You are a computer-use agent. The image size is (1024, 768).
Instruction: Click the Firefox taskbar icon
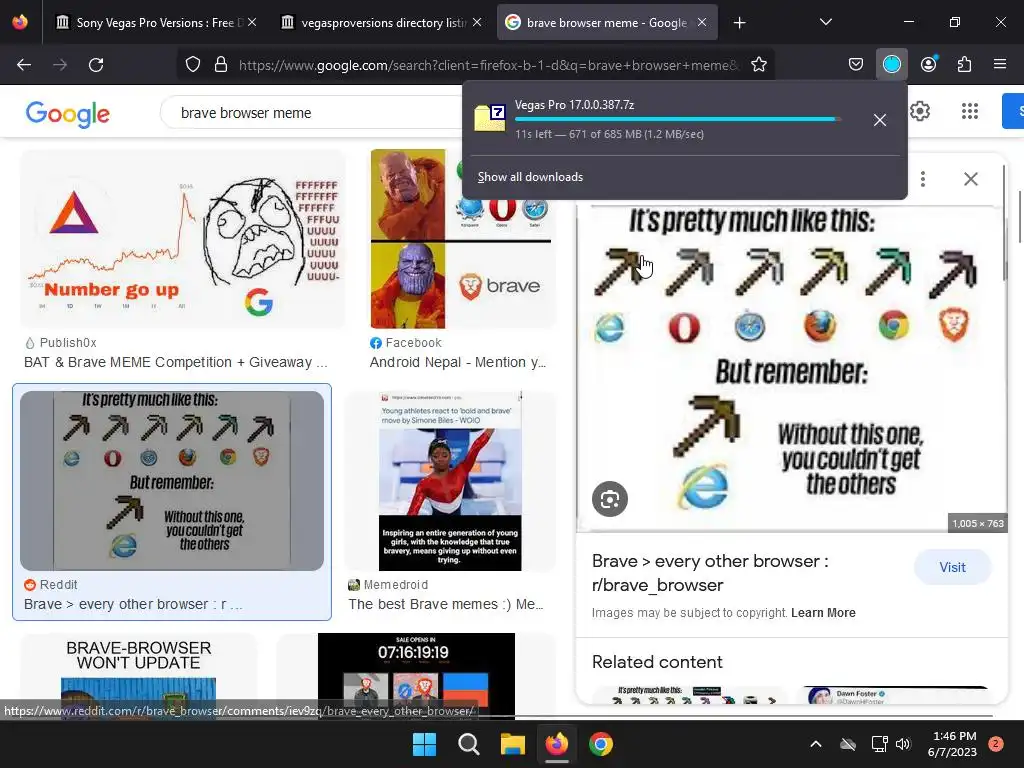click(556, 744)
